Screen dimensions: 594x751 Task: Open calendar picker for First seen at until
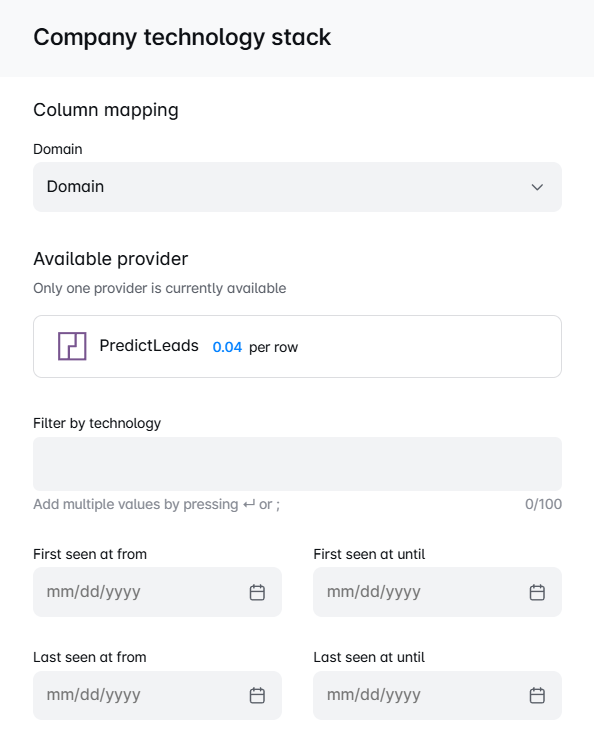click(537, 592)
